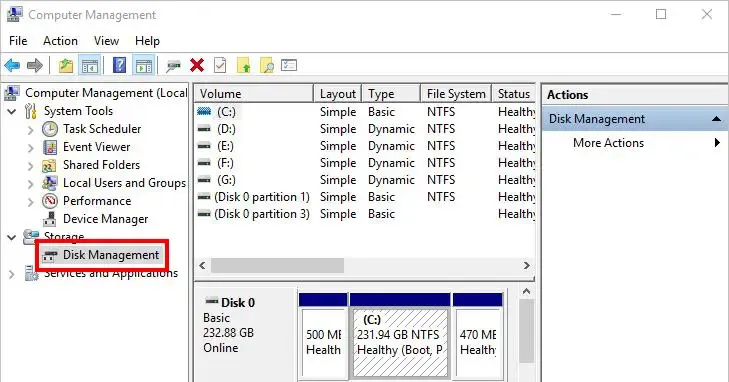729x382 pixels.
Task: Open the Help menu
Action: coord(147,41)
